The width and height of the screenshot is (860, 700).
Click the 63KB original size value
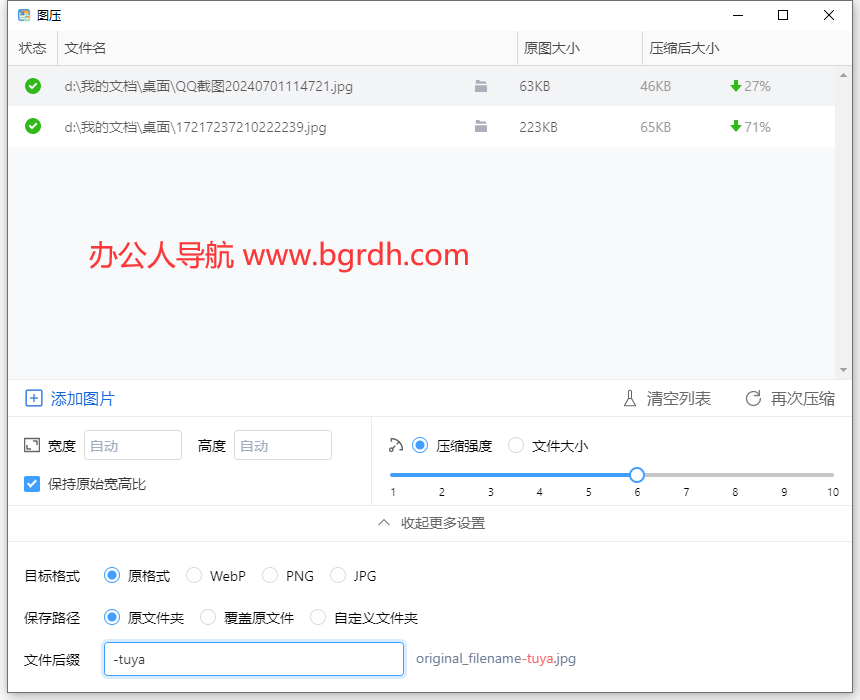[x=535, y=86]
